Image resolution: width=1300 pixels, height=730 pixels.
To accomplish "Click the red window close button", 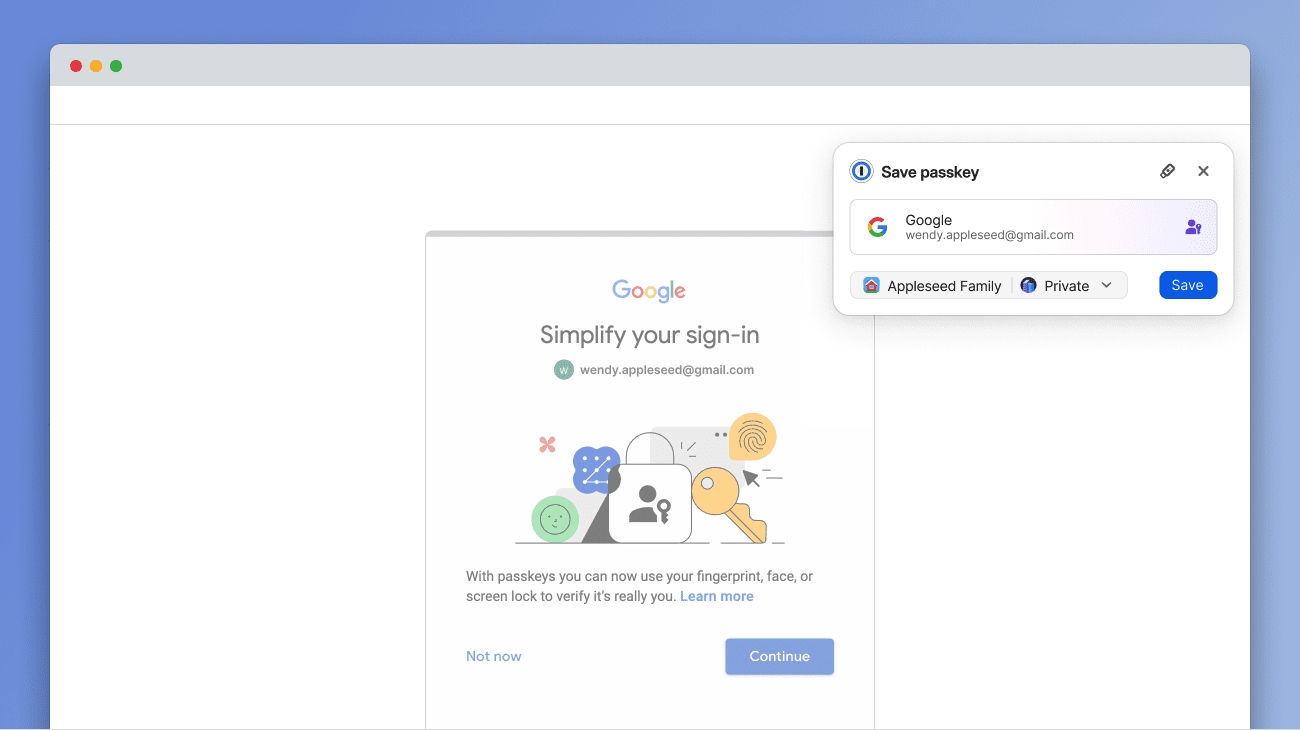I will (x=76, y=66).
